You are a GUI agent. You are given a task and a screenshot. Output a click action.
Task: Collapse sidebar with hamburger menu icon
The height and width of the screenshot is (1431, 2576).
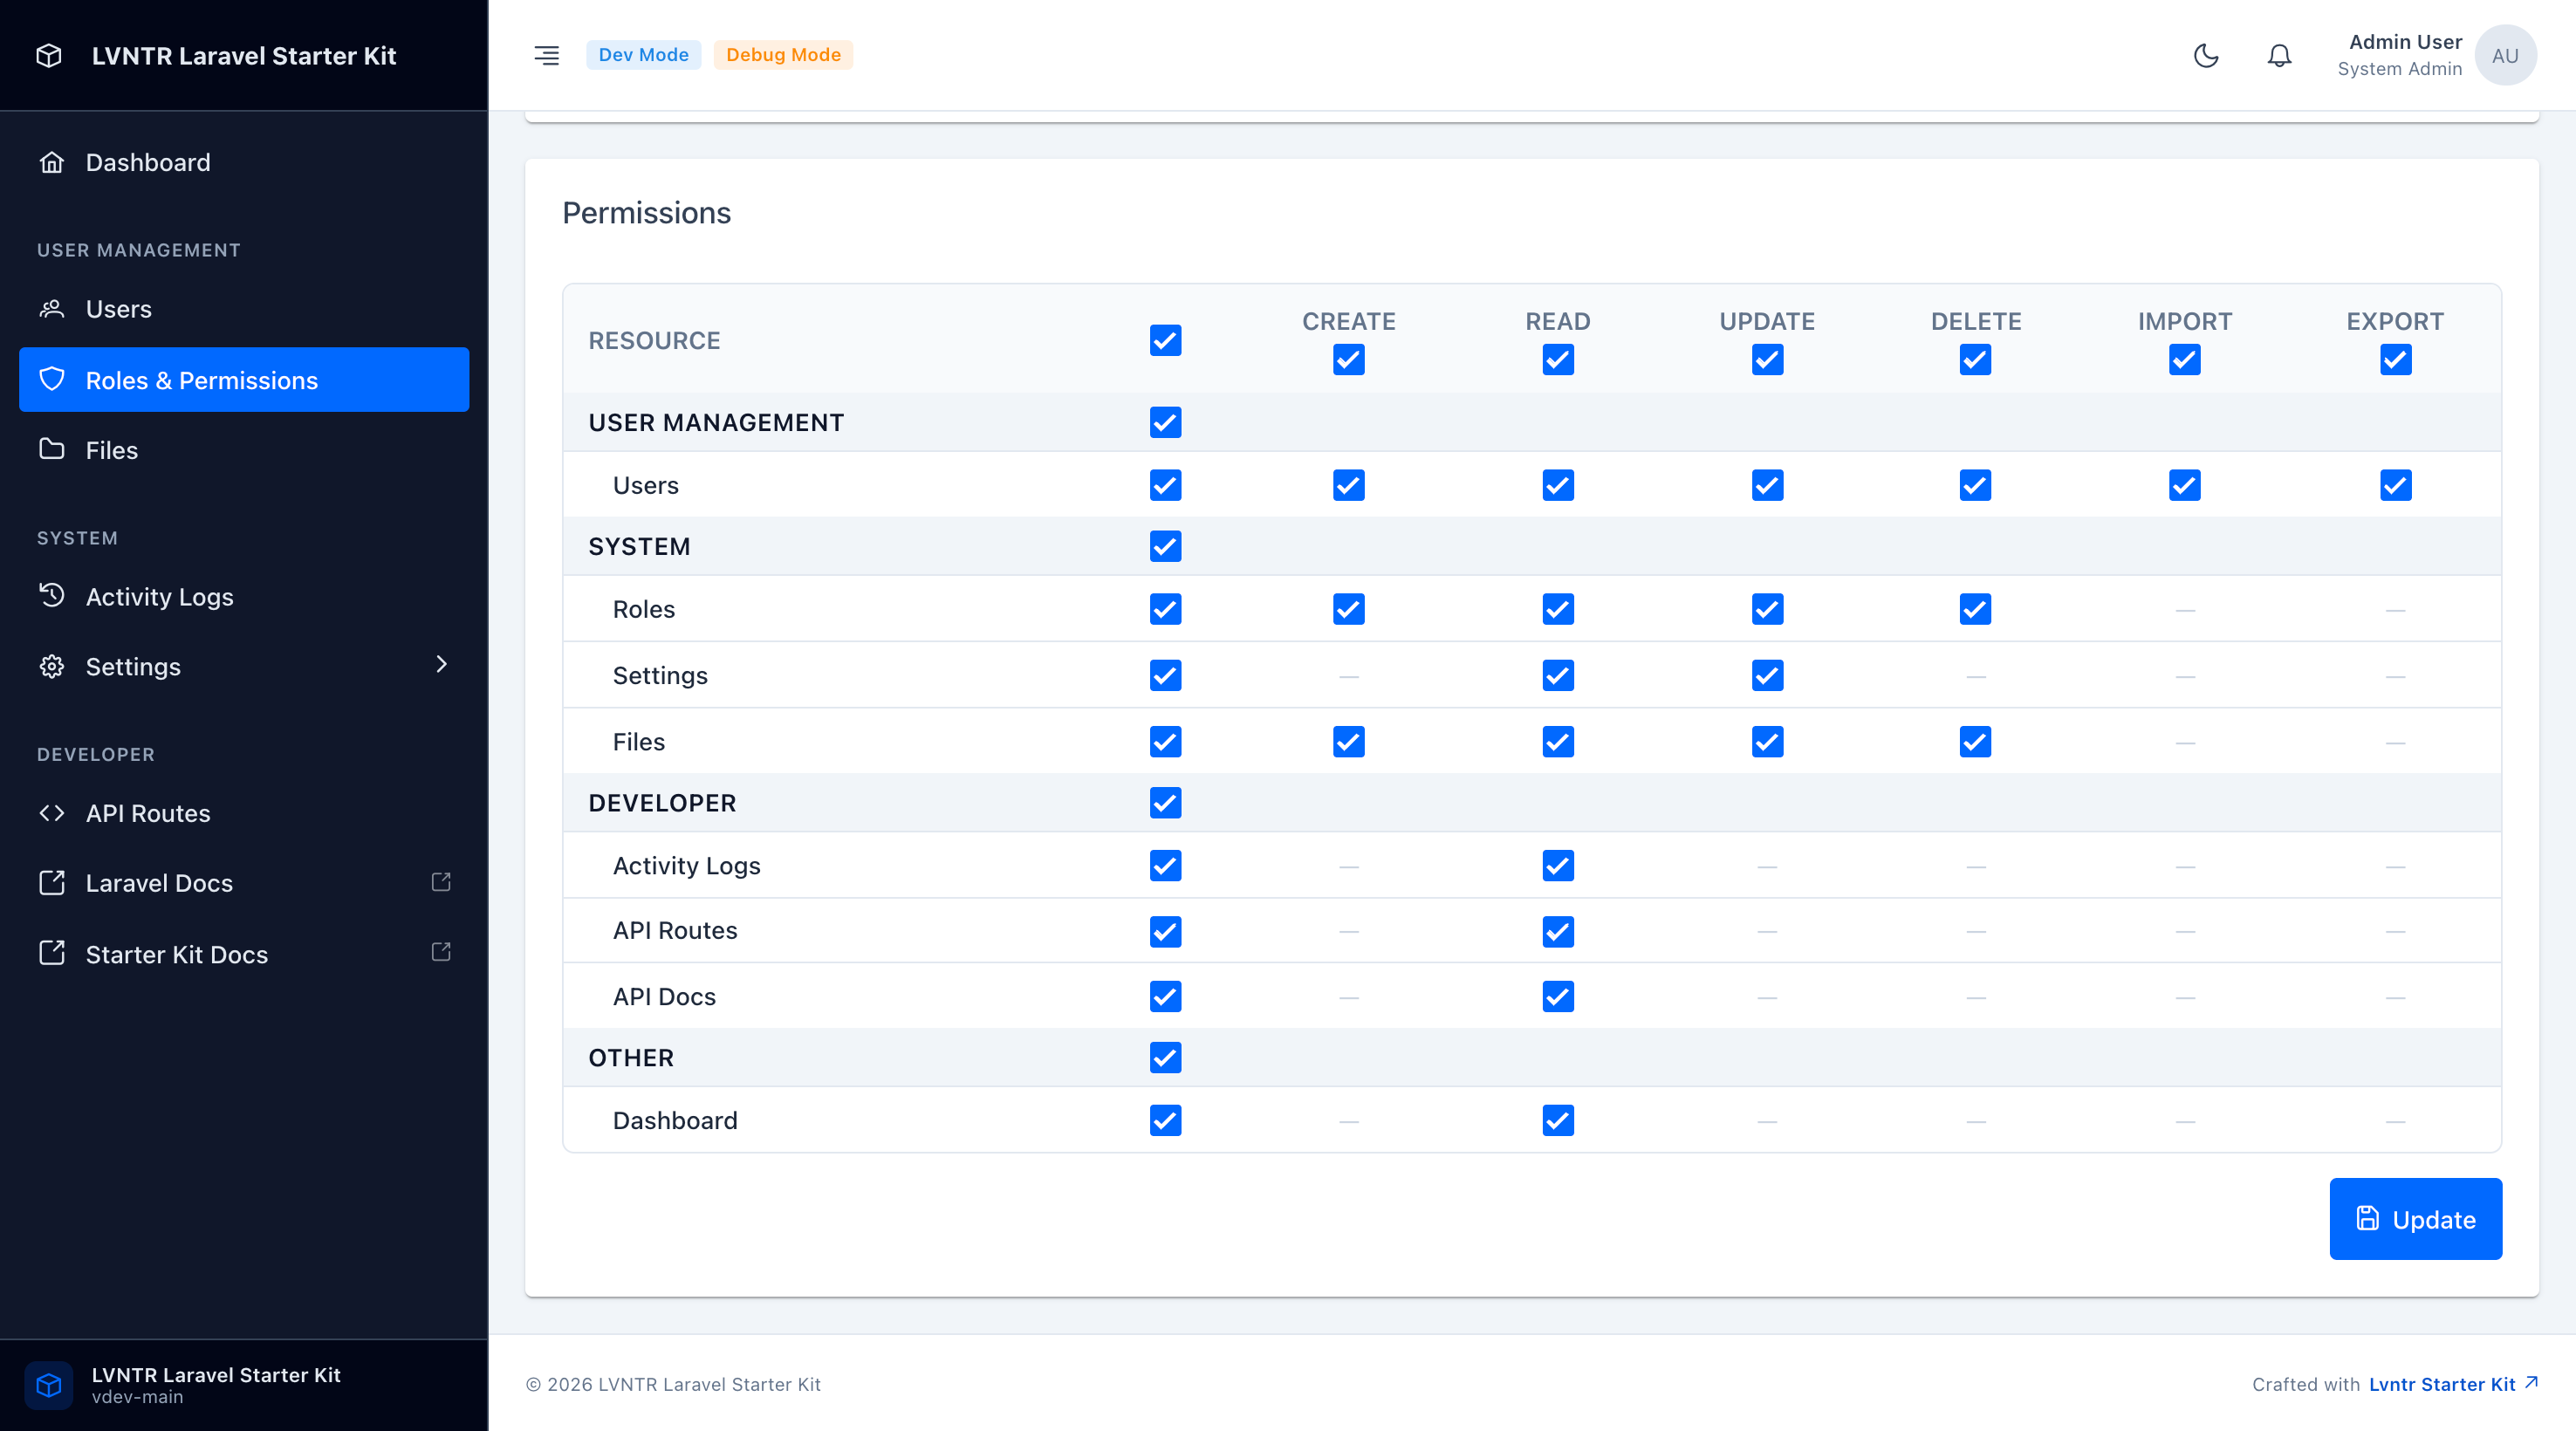point(546,55)
